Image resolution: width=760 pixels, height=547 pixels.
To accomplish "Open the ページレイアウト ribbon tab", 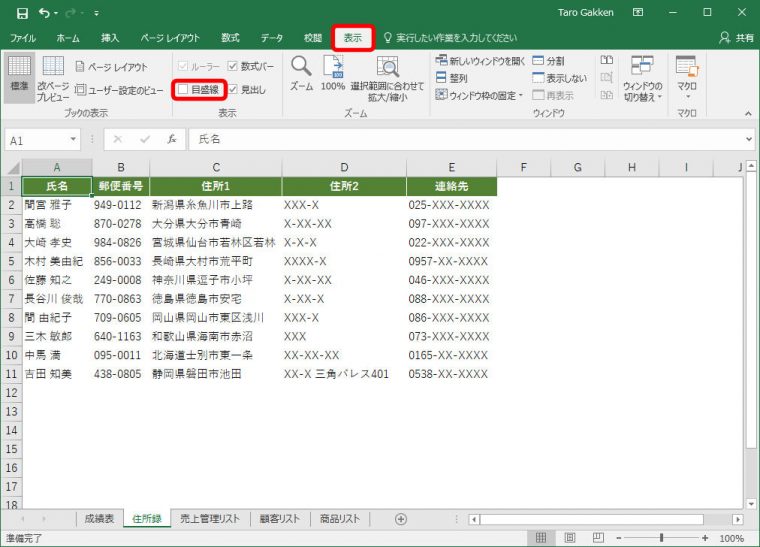I will tap(170, 38).
